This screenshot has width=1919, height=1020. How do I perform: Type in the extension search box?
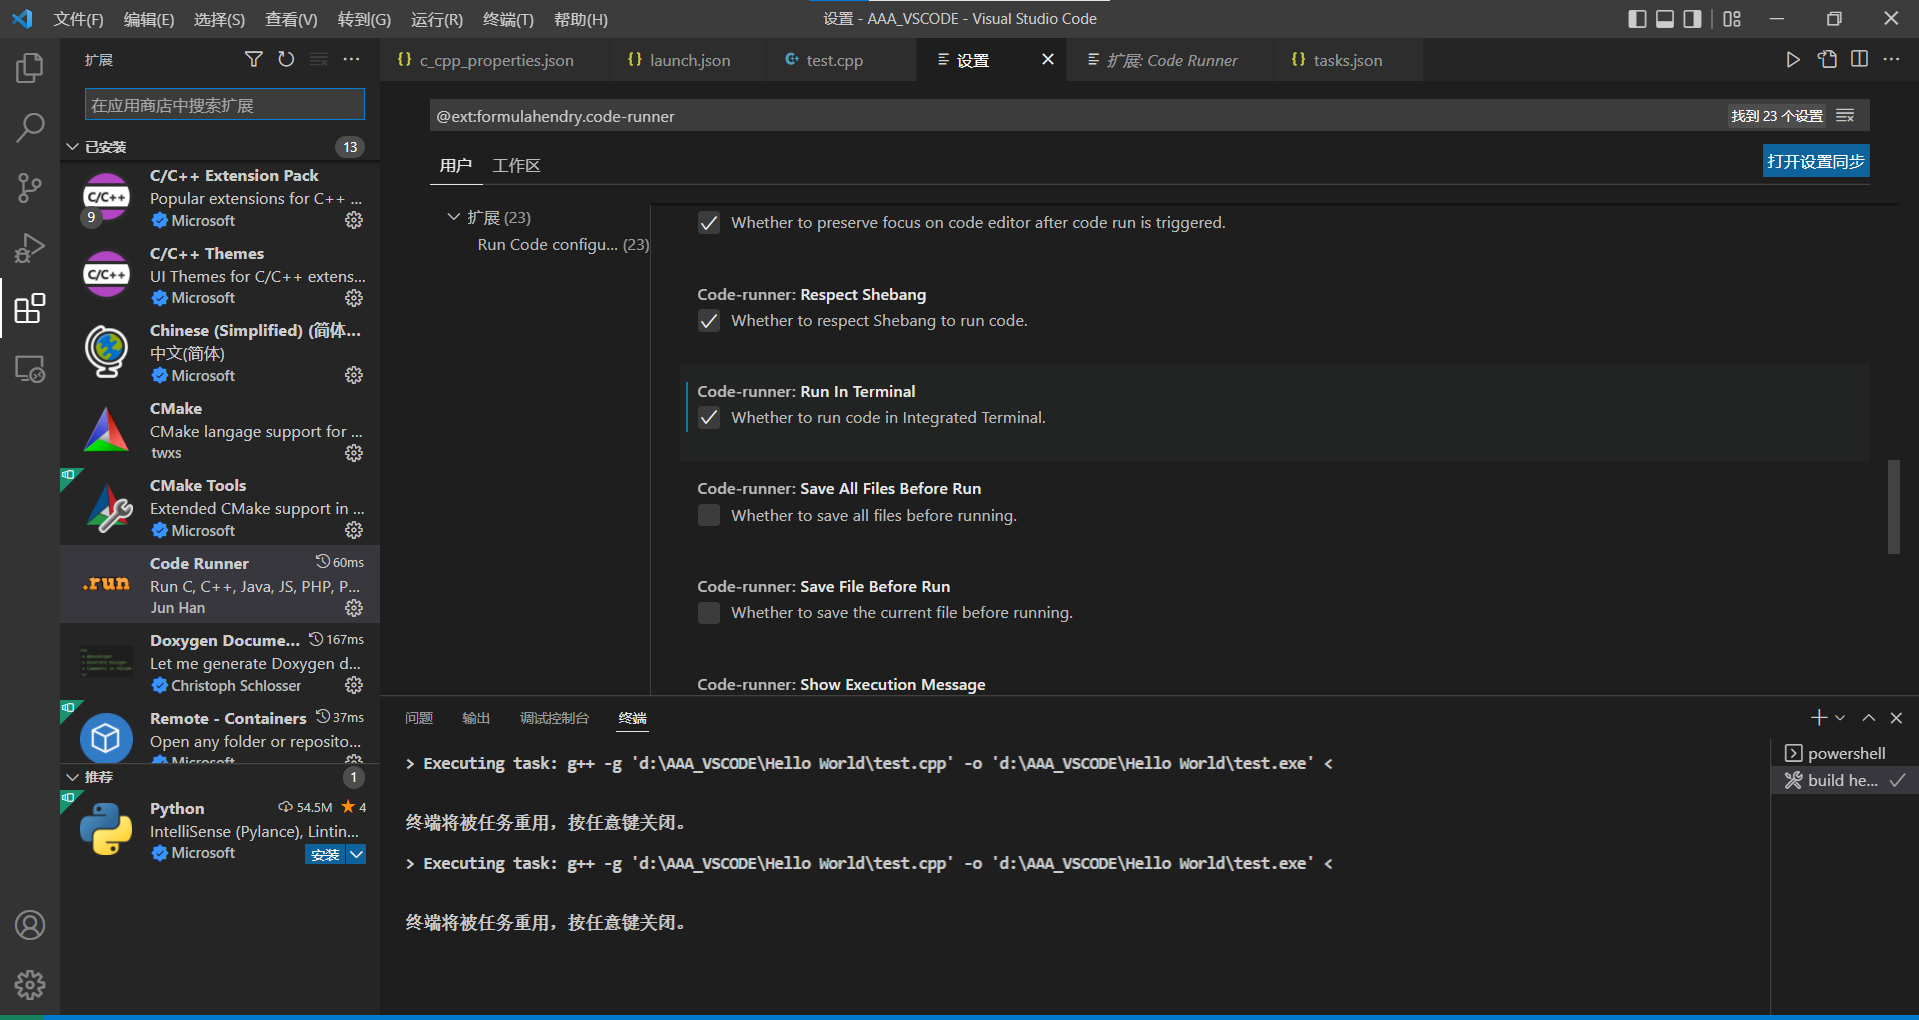tap(223, 104)
